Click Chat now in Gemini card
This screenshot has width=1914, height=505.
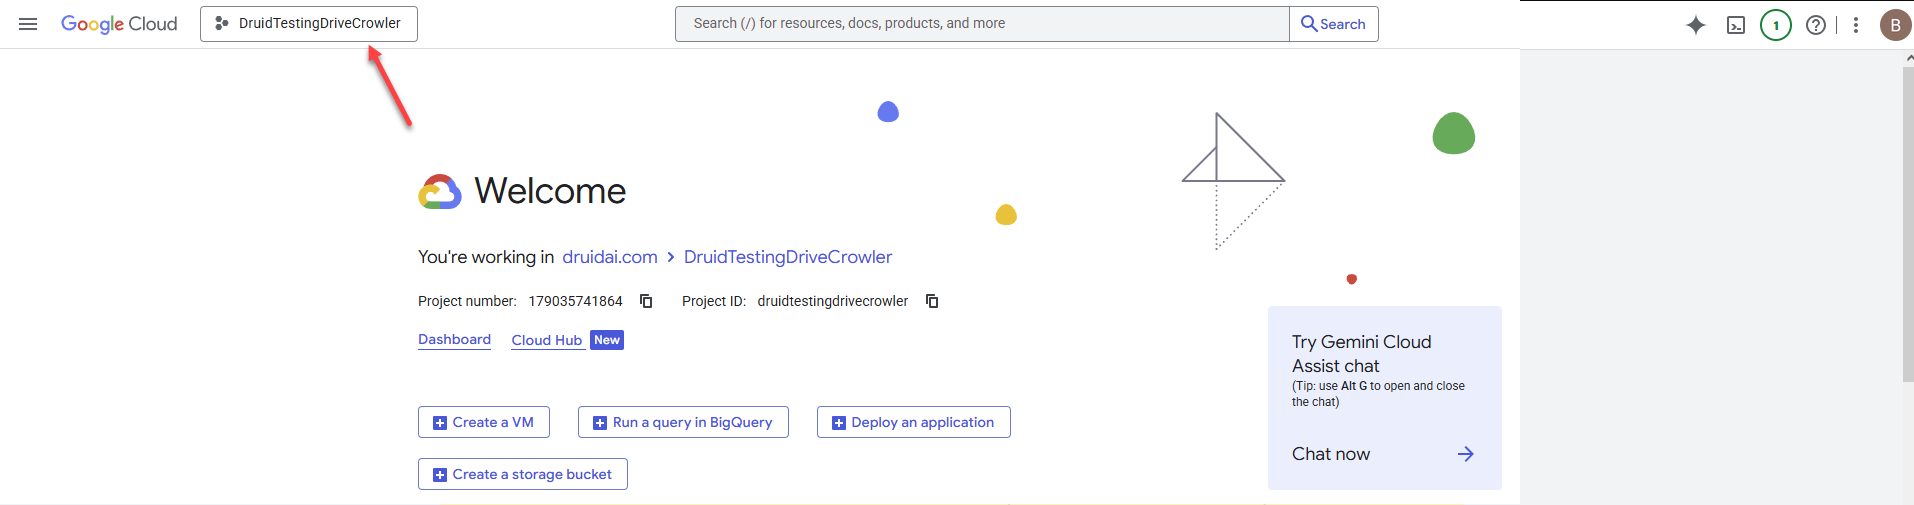tap(1331, 454)
